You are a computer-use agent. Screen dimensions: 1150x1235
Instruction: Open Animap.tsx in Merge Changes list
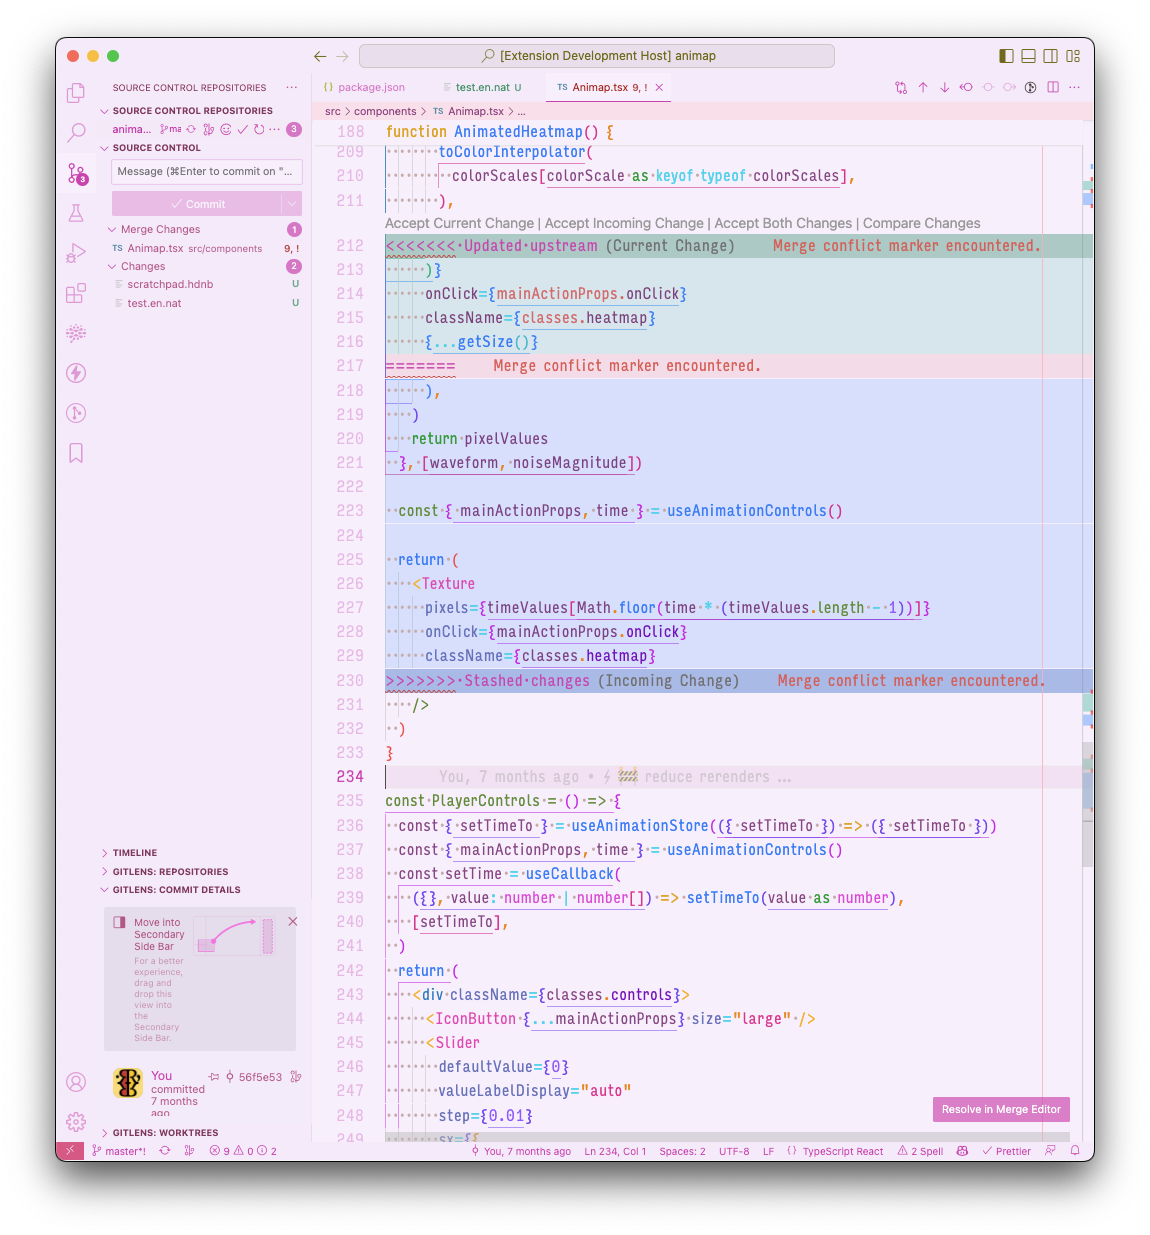(x=206, y=248)
